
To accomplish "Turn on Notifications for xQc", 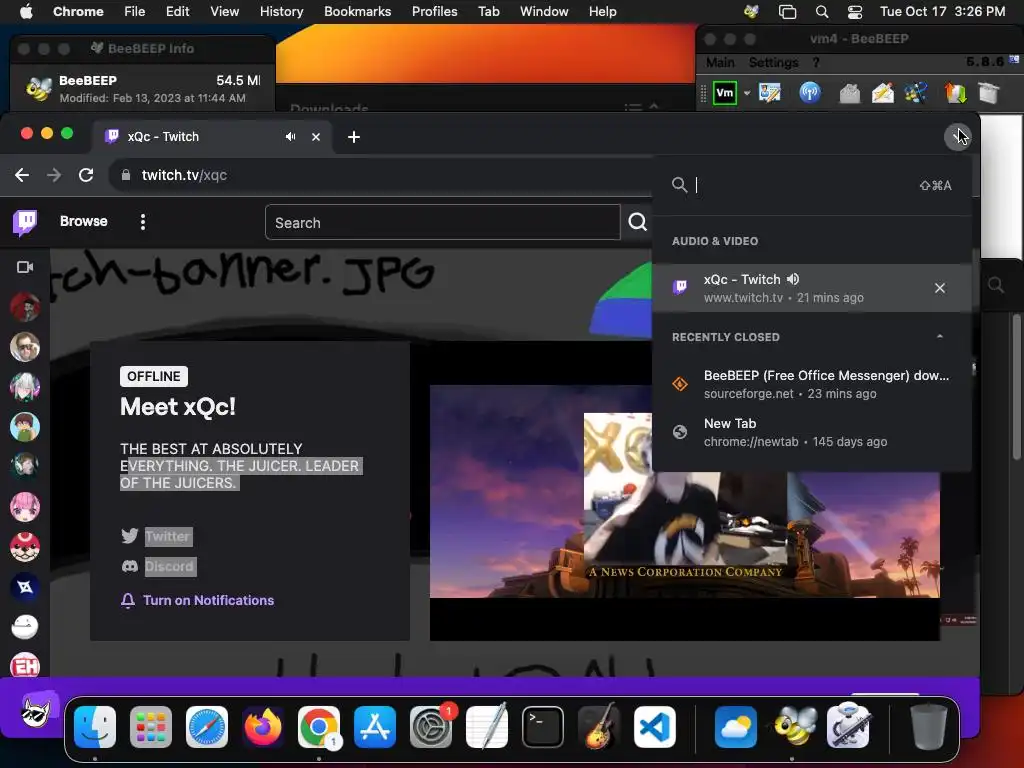I will 197,600.
